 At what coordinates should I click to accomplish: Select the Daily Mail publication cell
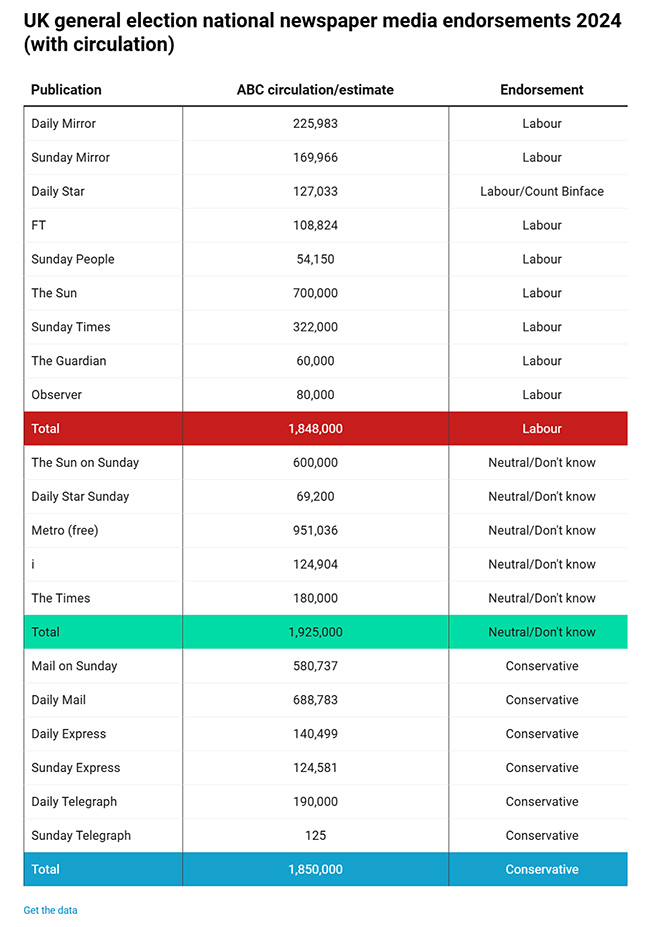tap(59, 700)
